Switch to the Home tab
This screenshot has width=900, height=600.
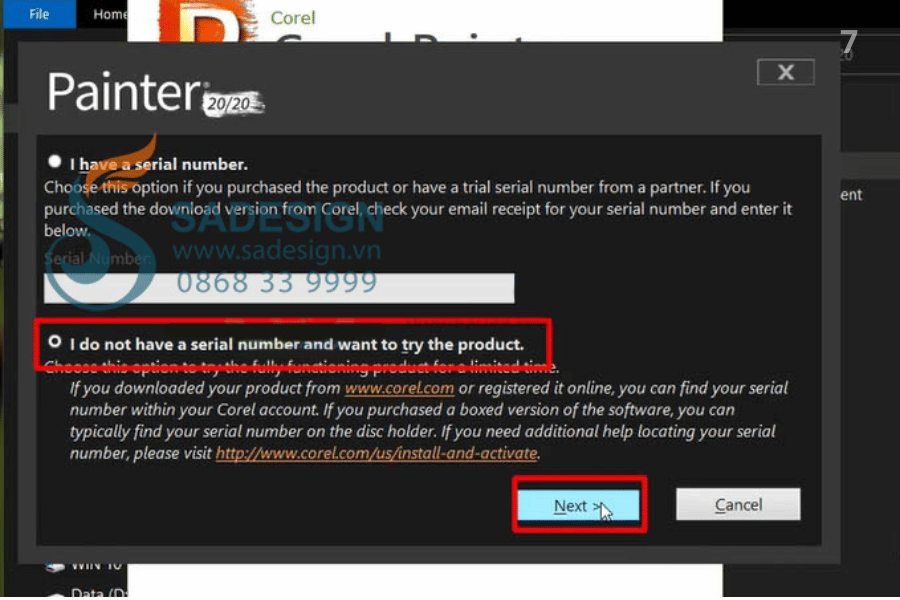(x=109, y=14)
